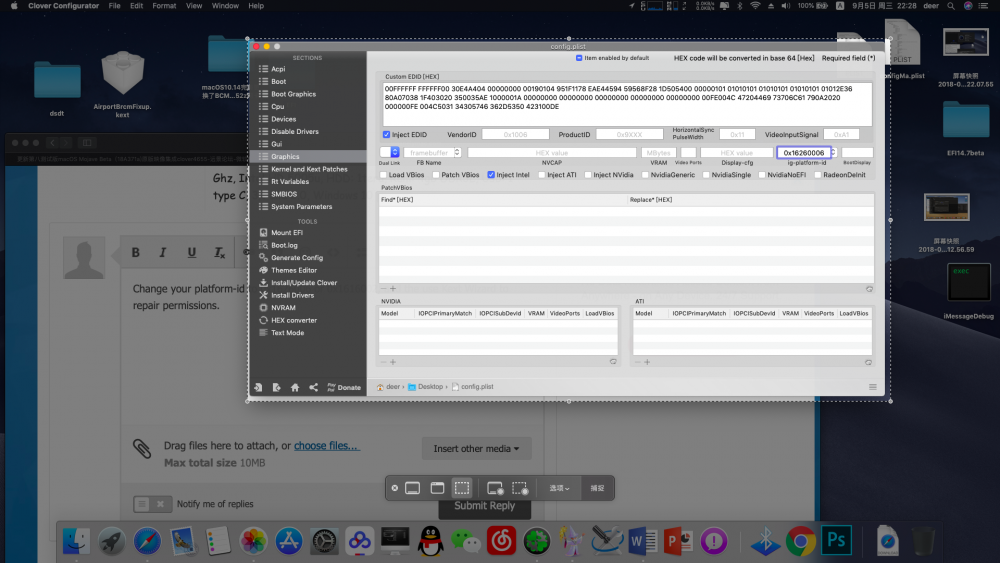1000x563 pixels.
Task: Click the choose files link in browser
Action: click(x=326, y=446)
